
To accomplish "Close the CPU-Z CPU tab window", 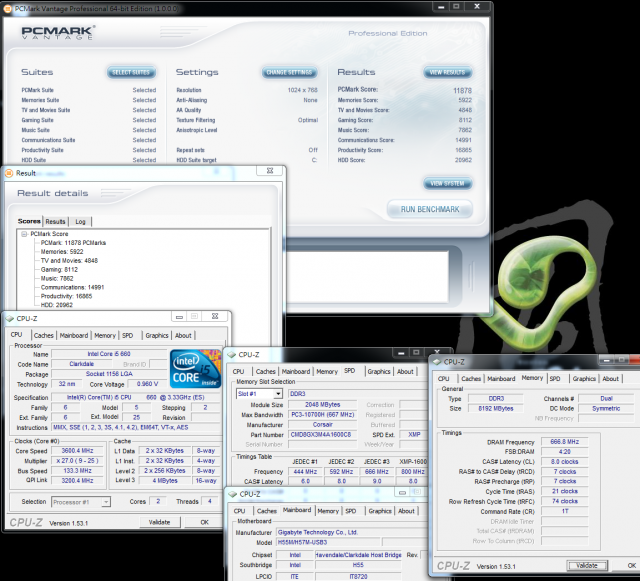I will [215, 316].
